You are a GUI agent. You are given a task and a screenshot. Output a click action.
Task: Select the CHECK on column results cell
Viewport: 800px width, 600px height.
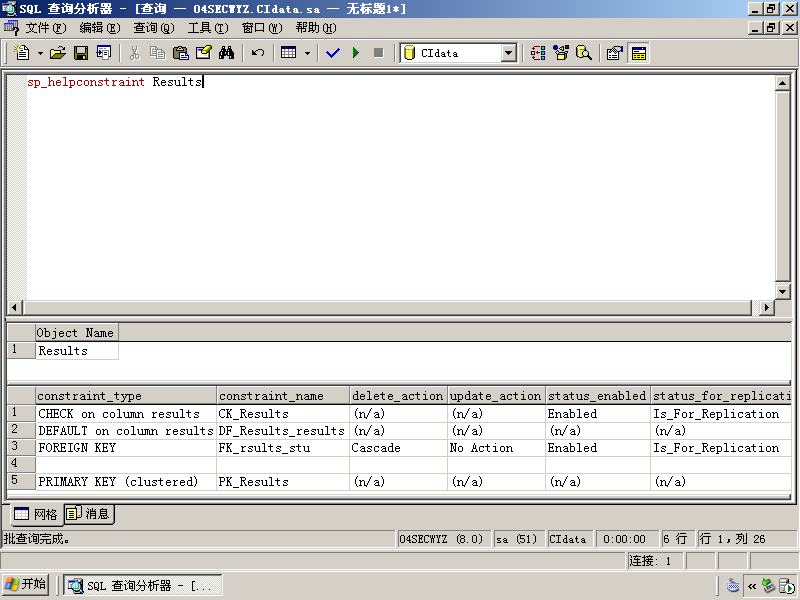point(126,414)
